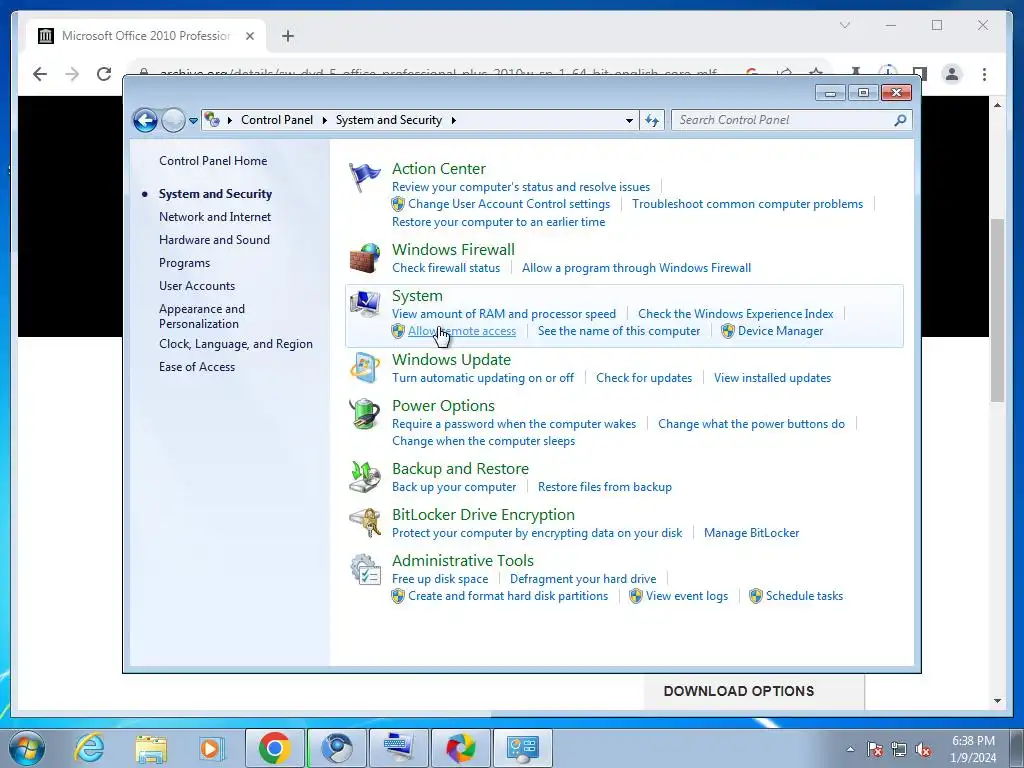
Task: Click the muted volume icon in tray
Action: (x=923, y=749)
